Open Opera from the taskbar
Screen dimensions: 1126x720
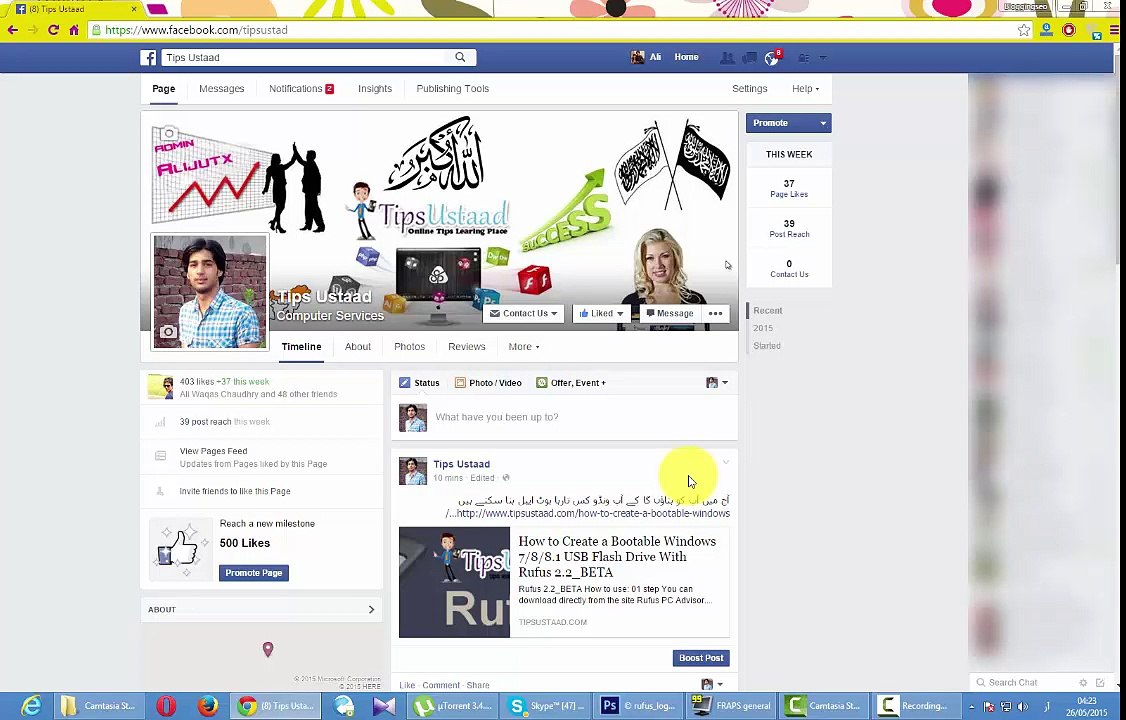tap(166, 706)
